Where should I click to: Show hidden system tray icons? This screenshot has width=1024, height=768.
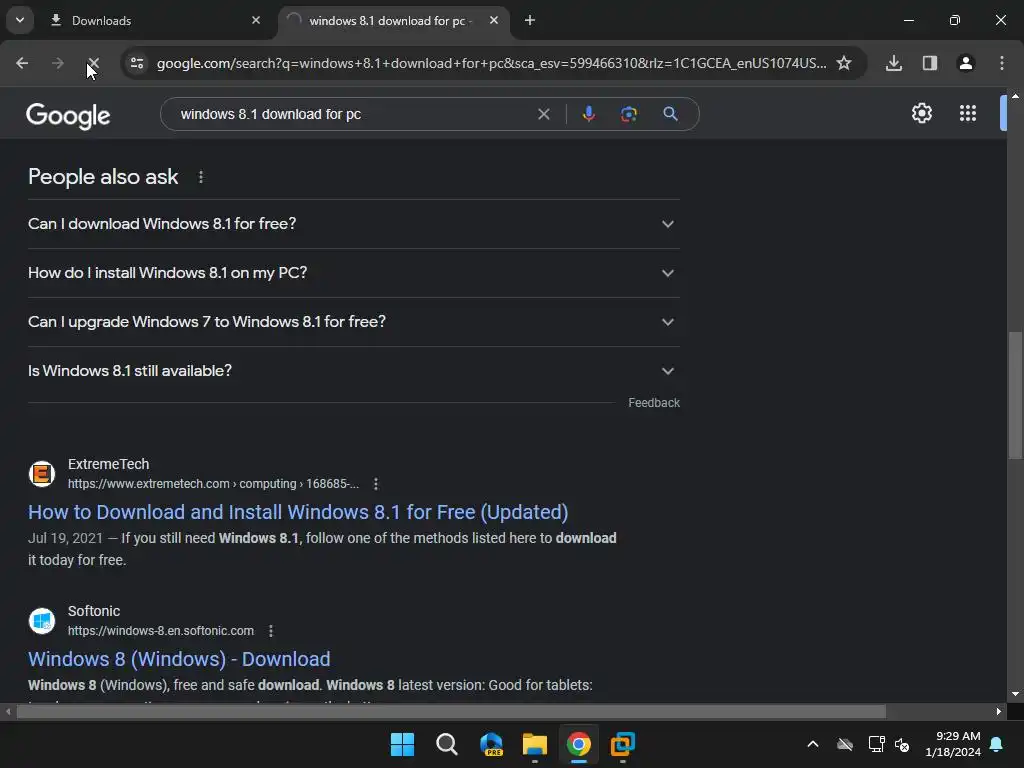[x=813, y=744]
